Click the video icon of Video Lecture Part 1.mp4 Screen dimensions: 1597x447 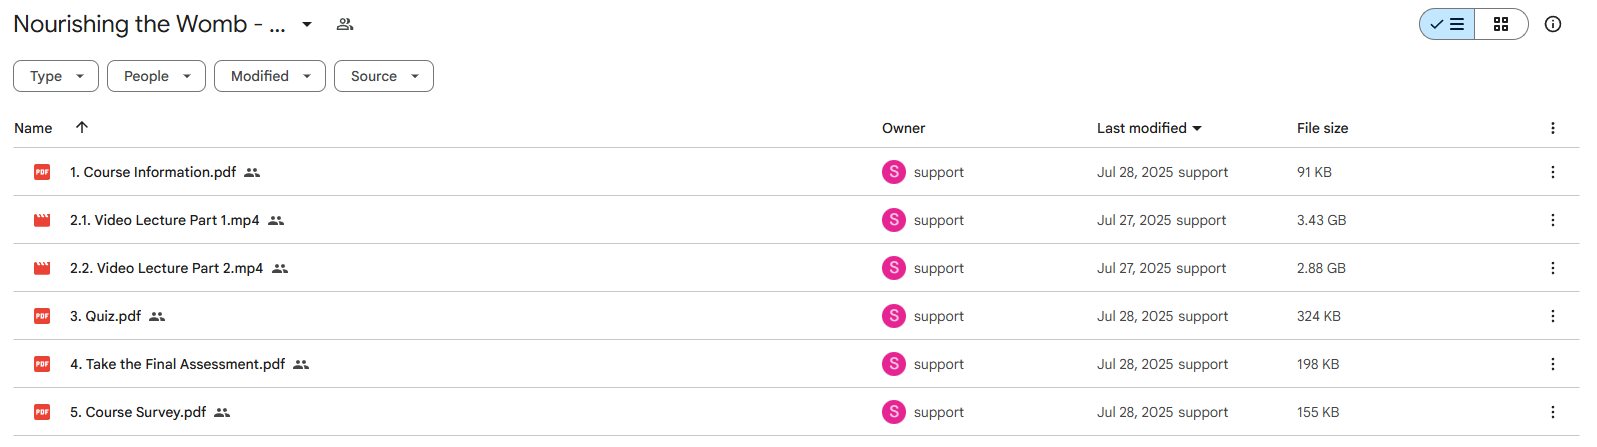coord(42,220)
